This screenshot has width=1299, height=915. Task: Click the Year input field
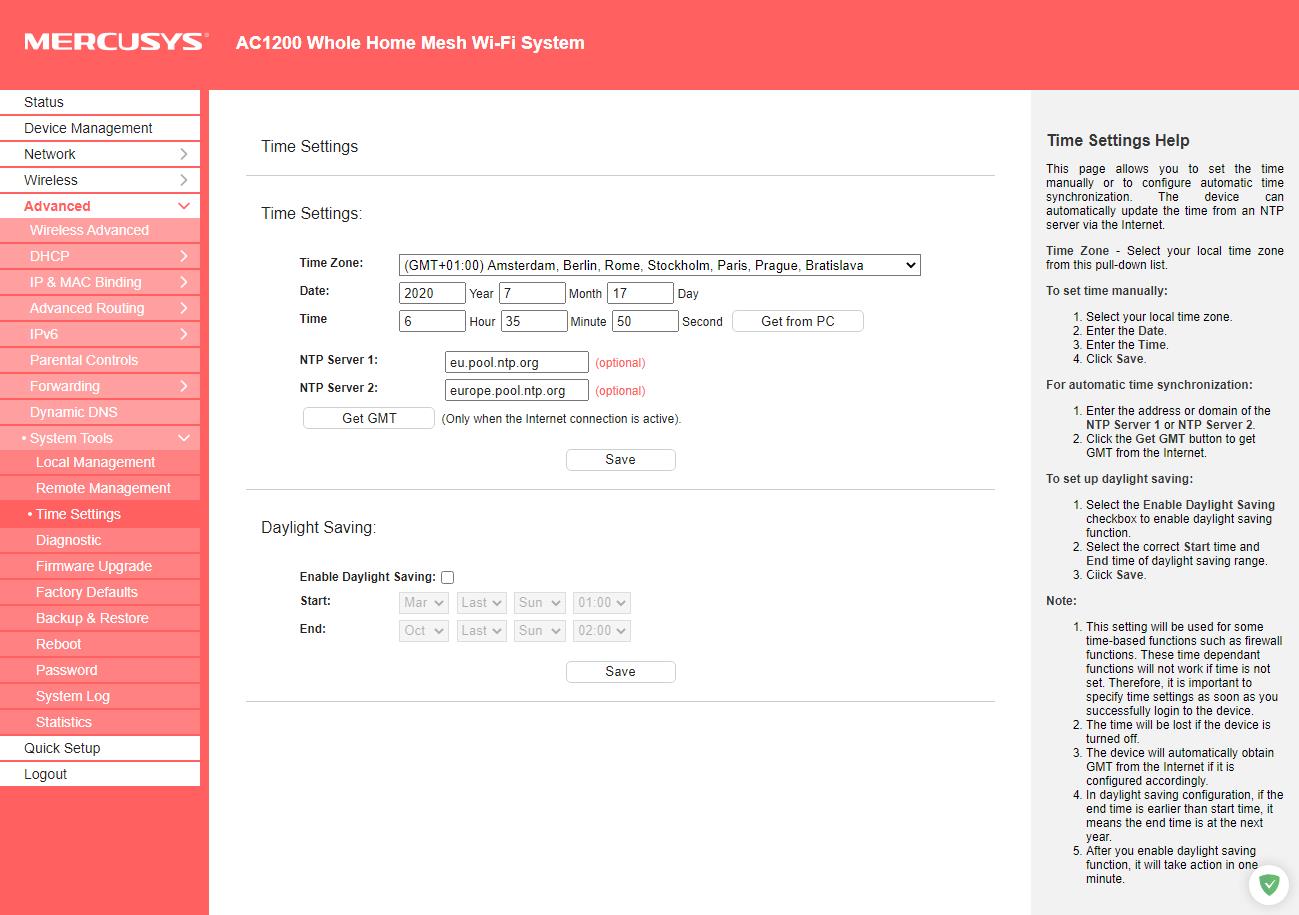point(432,293)
